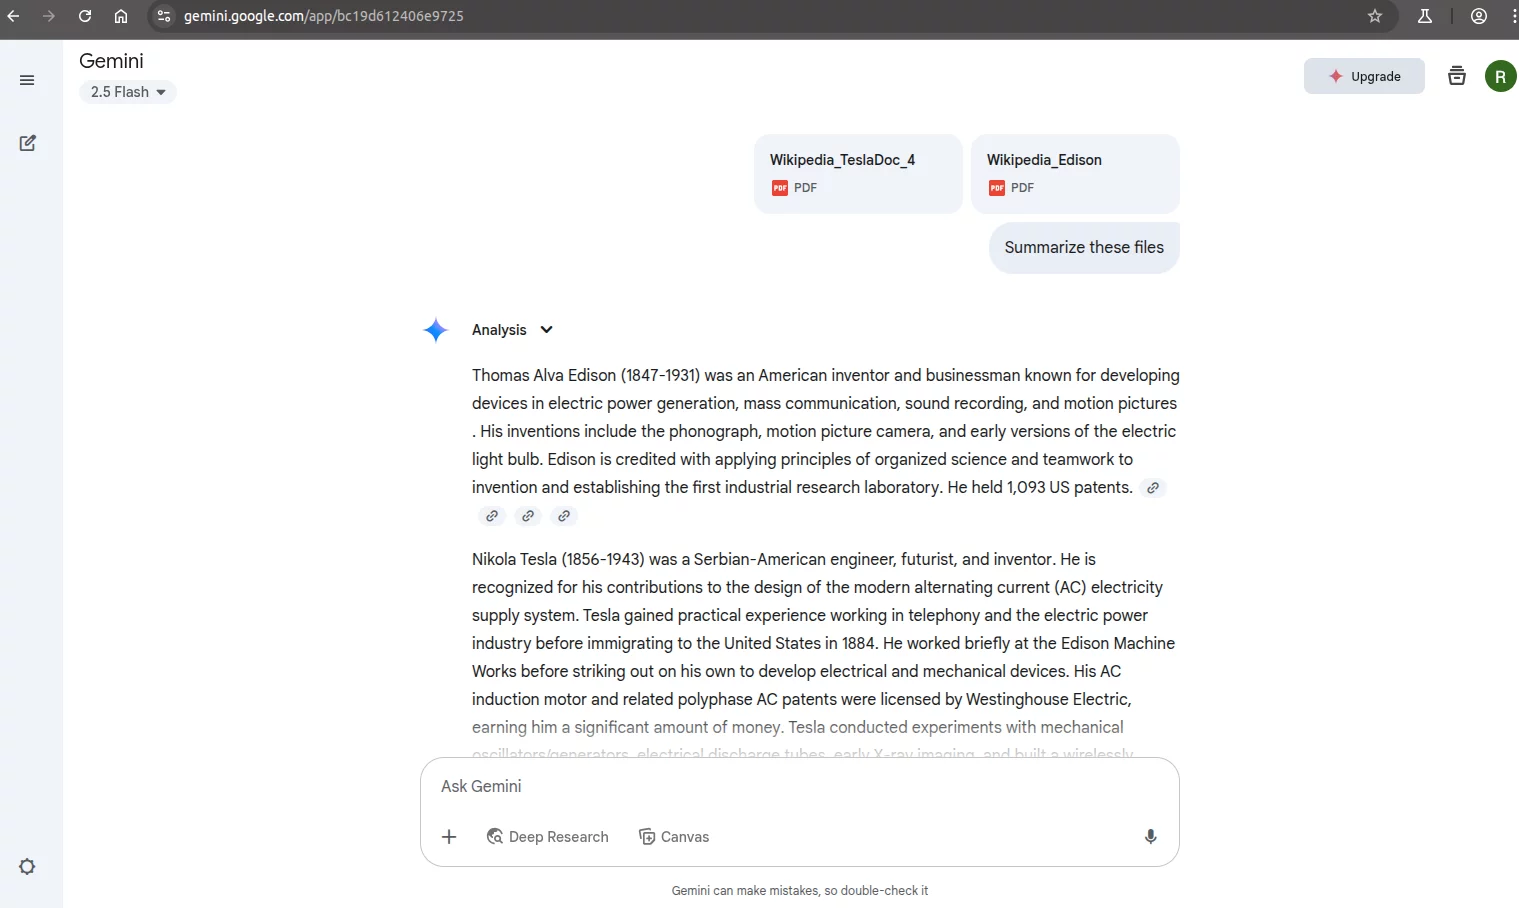Bookmark this page with the star icon

point(1375,16)
